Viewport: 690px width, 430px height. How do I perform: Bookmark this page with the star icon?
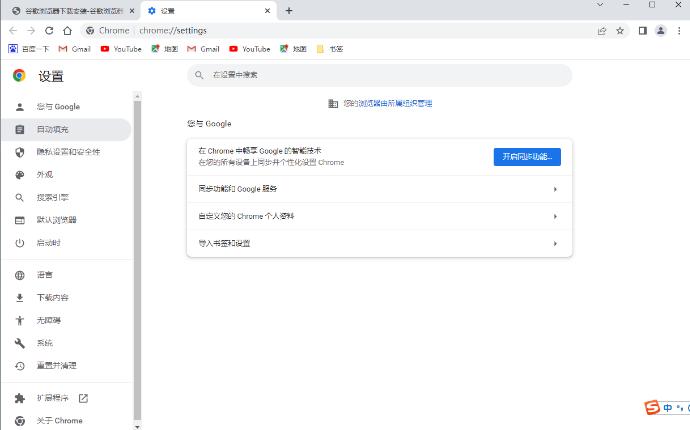tap(620, 31)
